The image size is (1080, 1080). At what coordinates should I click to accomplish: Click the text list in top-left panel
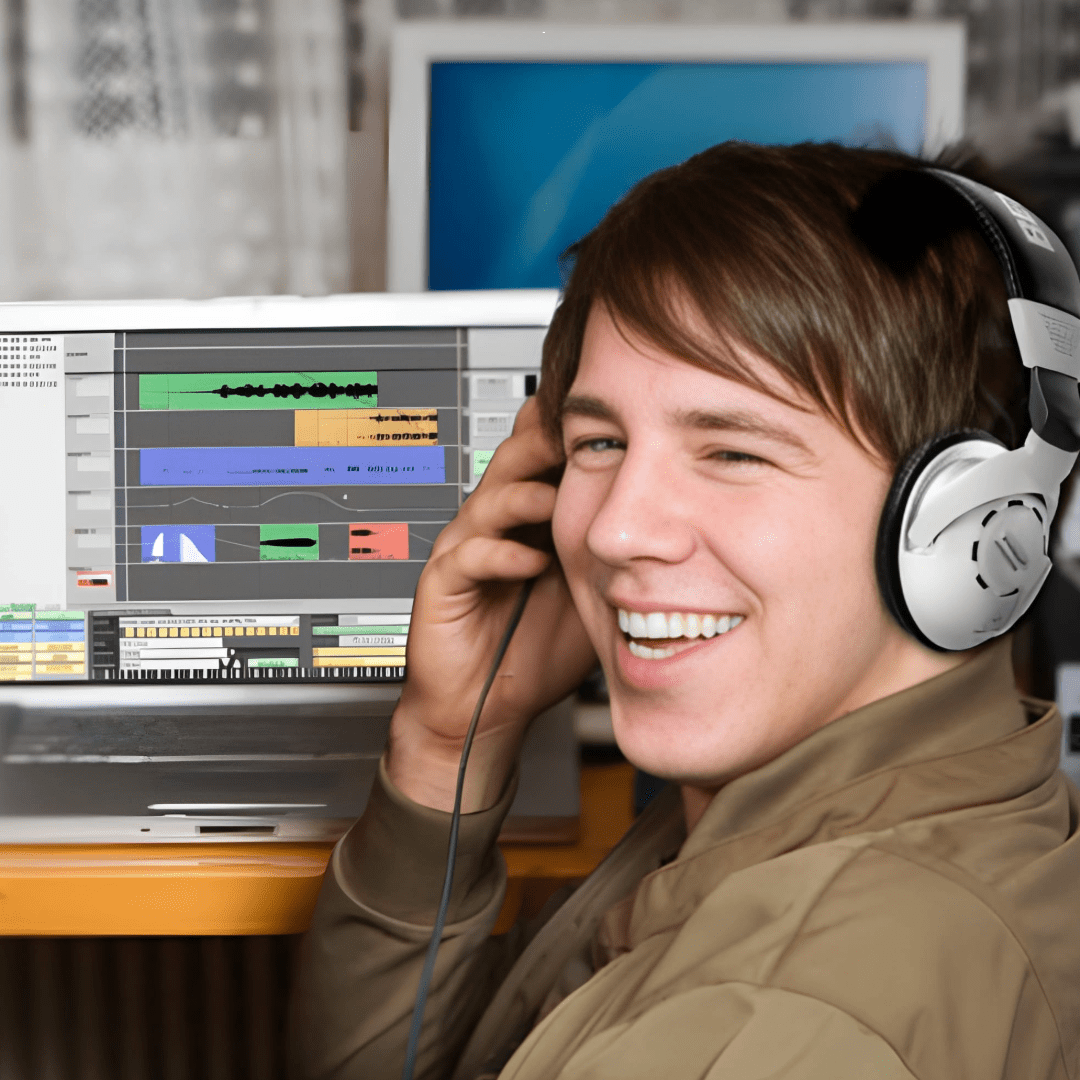click(x=30, y=362)
